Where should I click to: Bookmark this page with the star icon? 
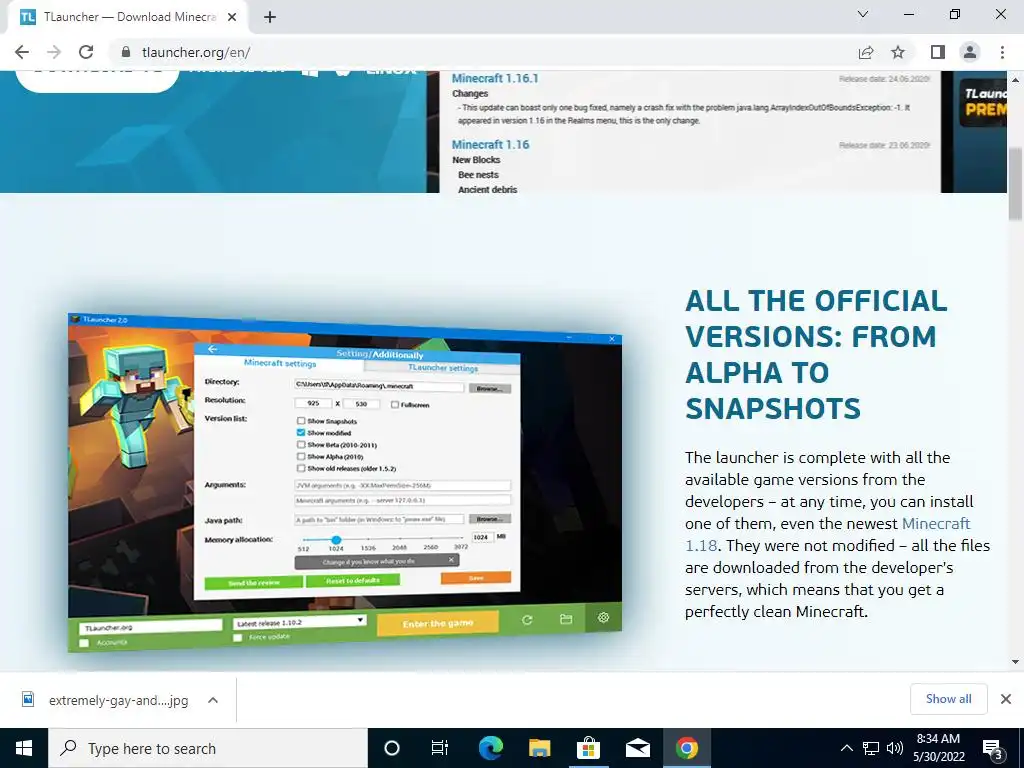pyautogui.click(x=898, y=52)
